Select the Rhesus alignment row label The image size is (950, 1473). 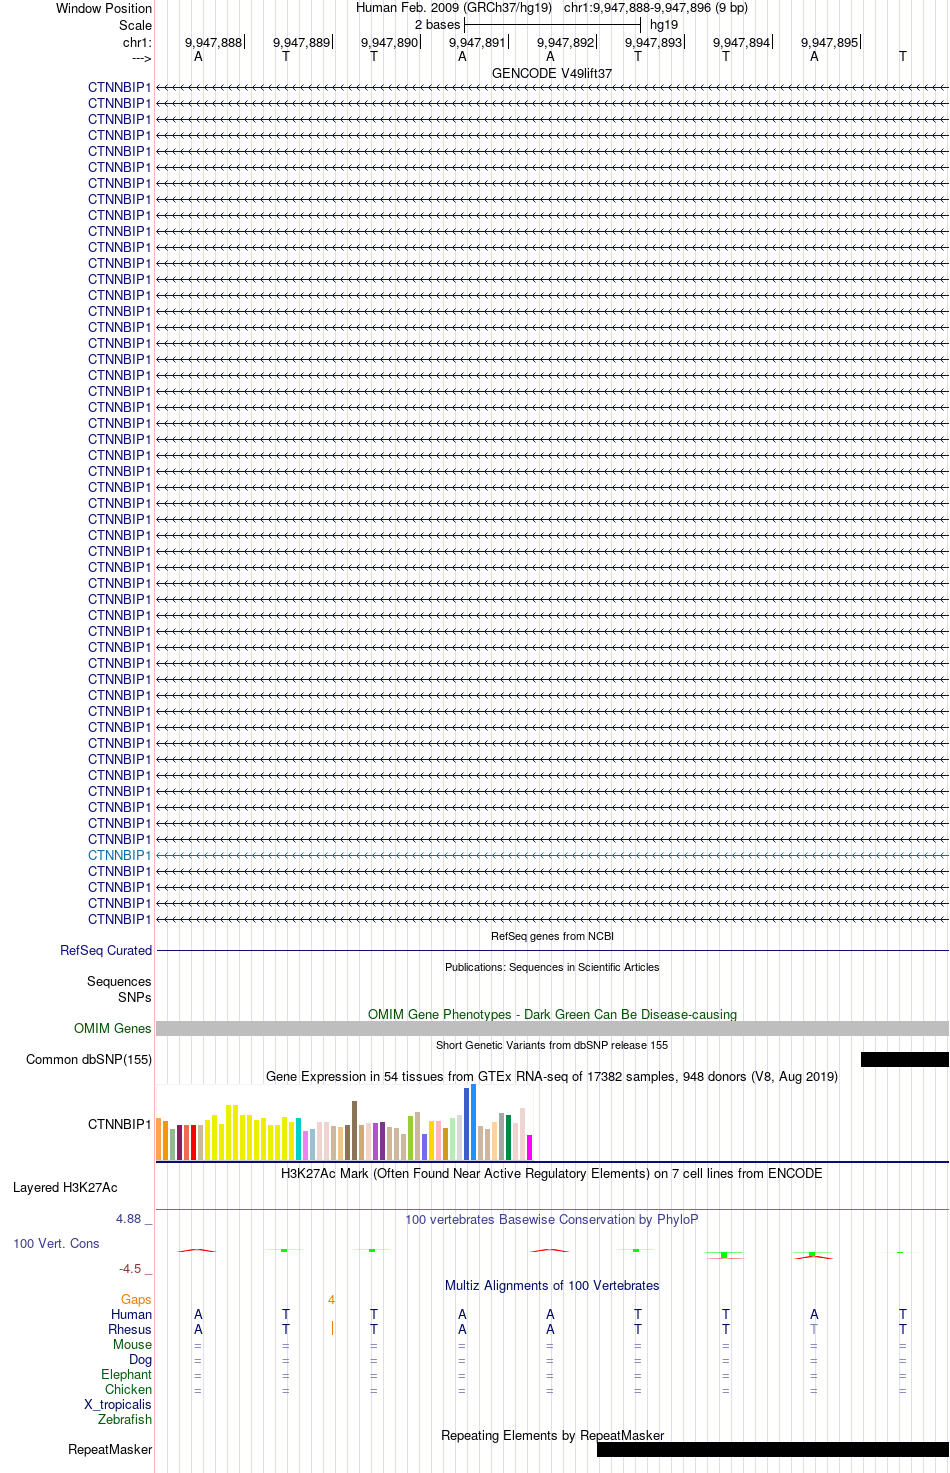pyautogui.click(x=130, y=1330)
